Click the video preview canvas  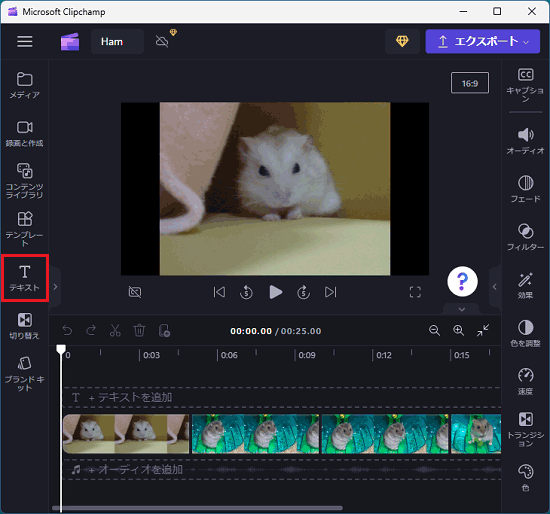coord(275,189)
